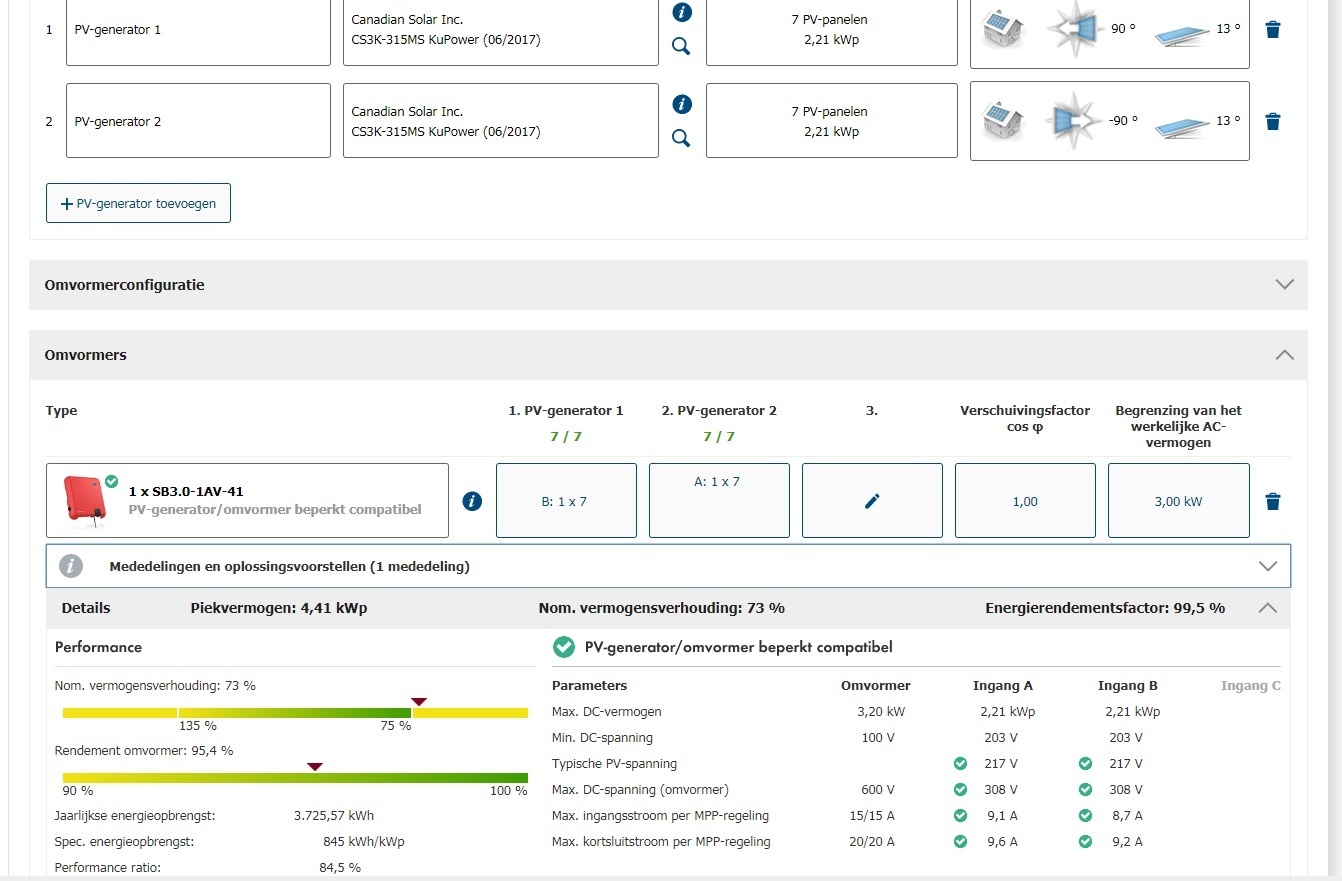This screenshot has width=1342, height=881.
Task: Collapse the Details panel chevron
Action: tap(1268, 608)
